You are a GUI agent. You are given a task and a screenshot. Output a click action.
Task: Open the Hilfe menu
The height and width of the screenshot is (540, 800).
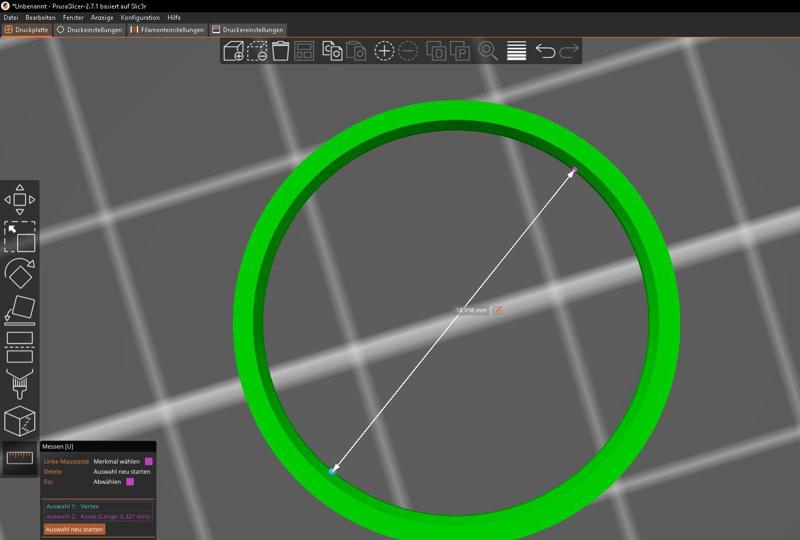pos(174,17)
